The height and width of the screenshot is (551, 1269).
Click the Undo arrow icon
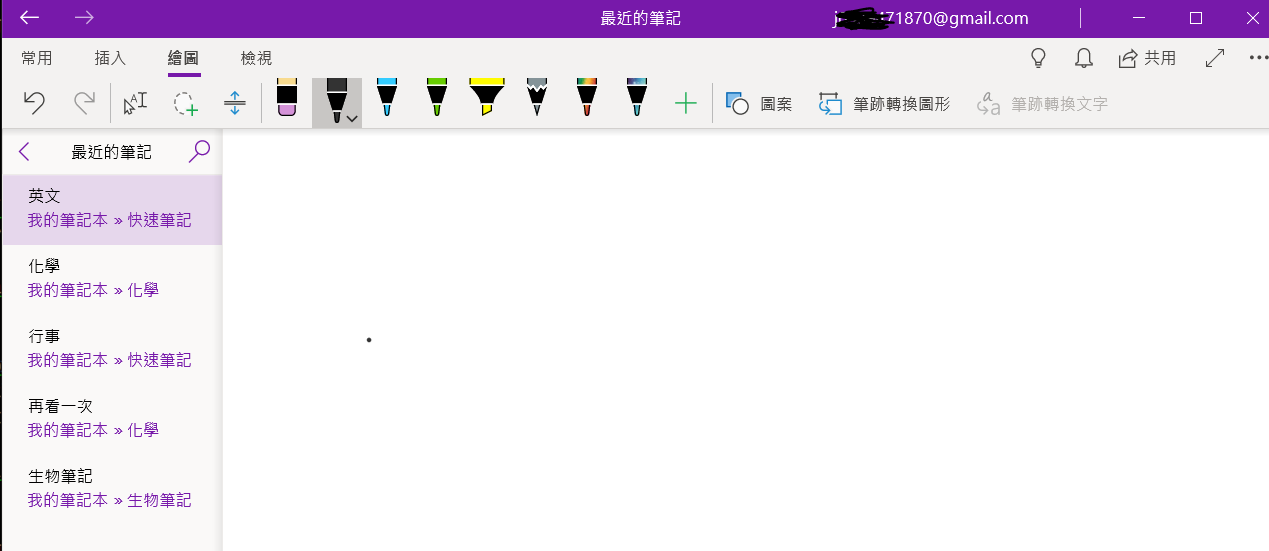click(x=34, y=103)
